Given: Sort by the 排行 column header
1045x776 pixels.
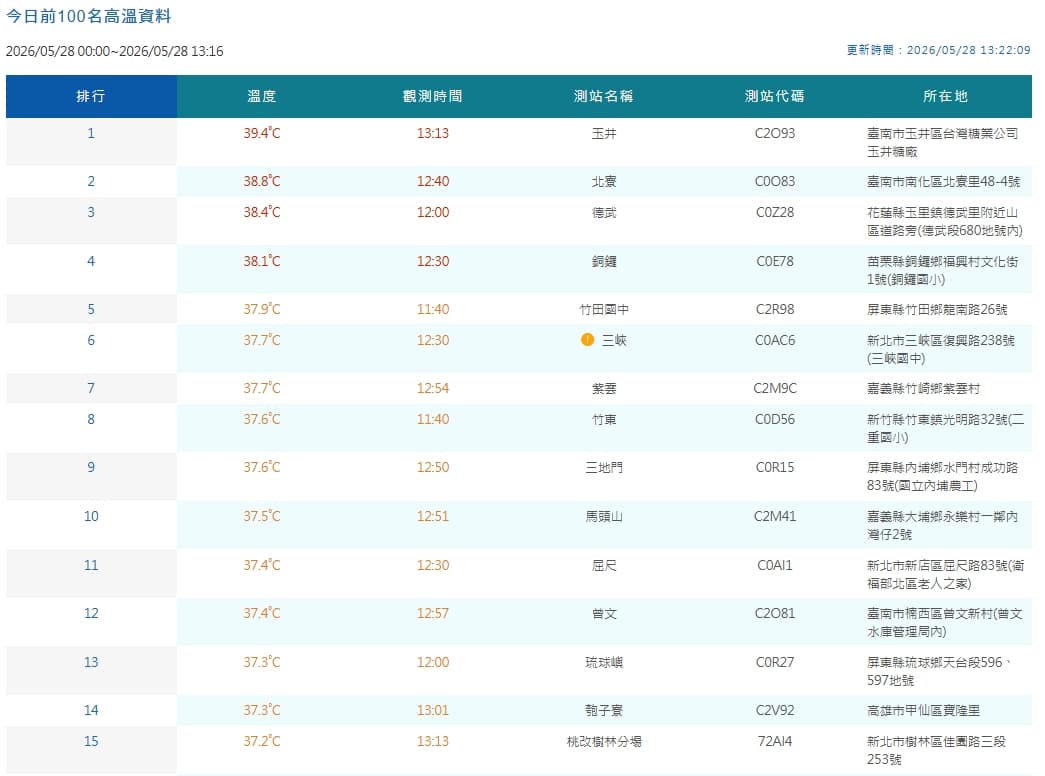Looking at the screenshot, I should point(91,96).
